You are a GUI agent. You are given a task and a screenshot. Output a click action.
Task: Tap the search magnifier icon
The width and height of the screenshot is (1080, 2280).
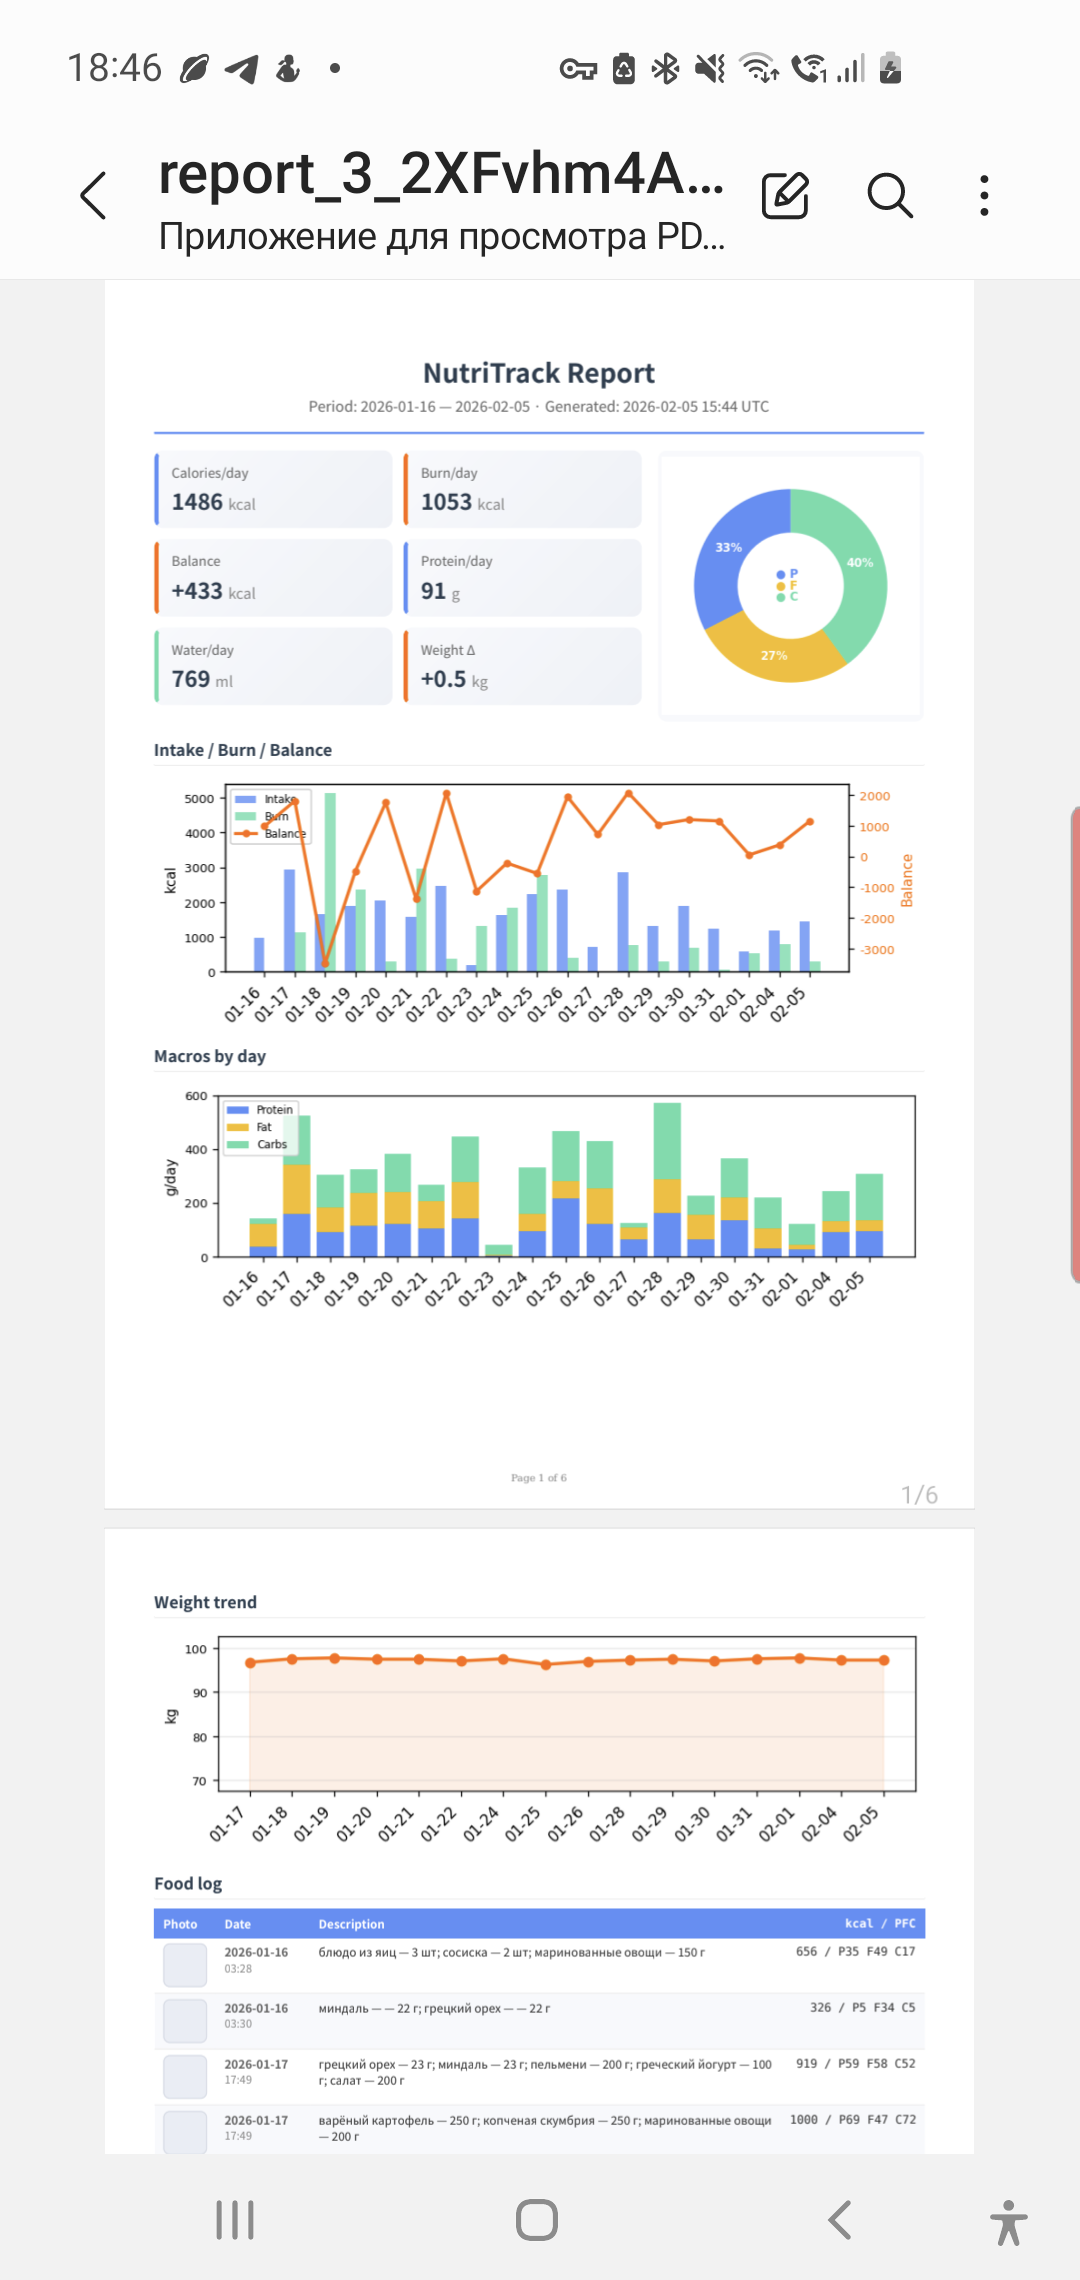tap(889, 195)
